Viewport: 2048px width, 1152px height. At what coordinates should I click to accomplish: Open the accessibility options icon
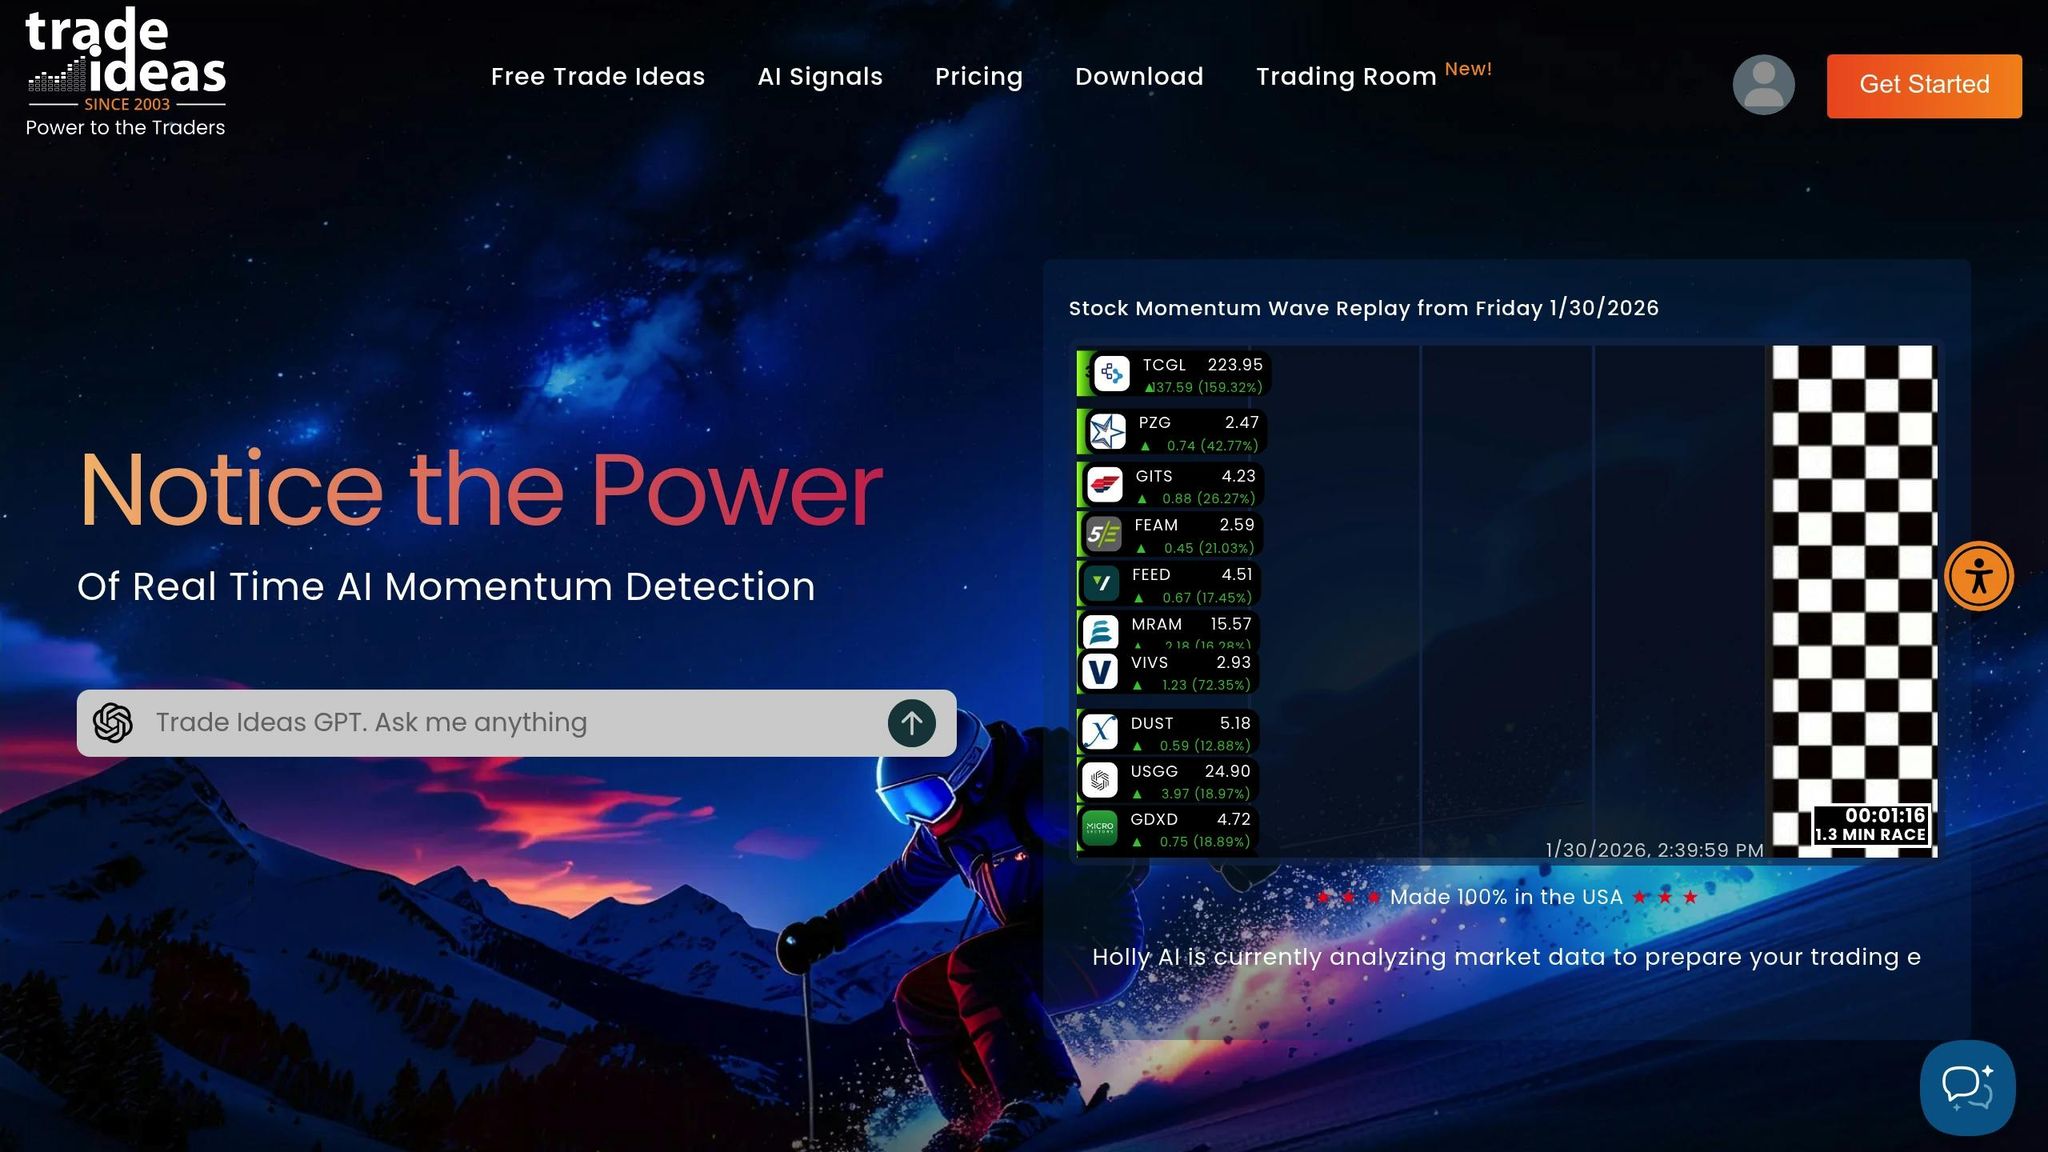[1978, 576]
